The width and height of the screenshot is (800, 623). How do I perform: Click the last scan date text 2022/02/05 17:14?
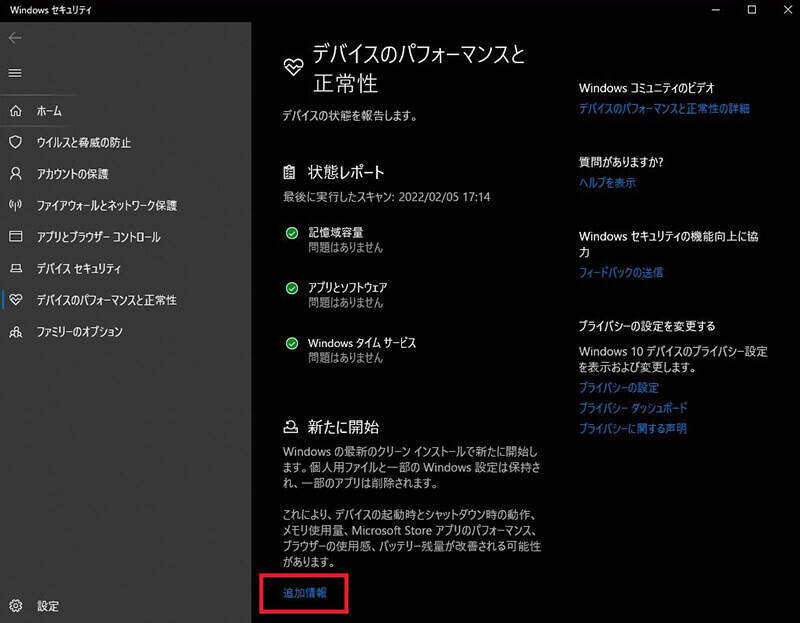coord(444,197)
